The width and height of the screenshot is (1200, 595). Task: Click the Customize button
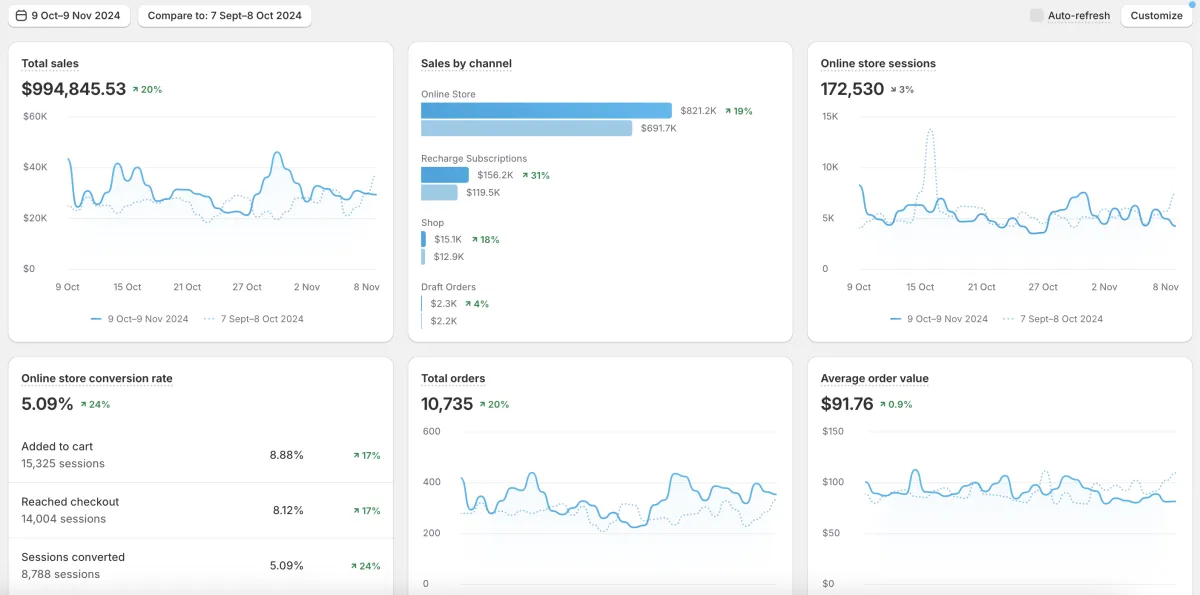point(1156,16)
